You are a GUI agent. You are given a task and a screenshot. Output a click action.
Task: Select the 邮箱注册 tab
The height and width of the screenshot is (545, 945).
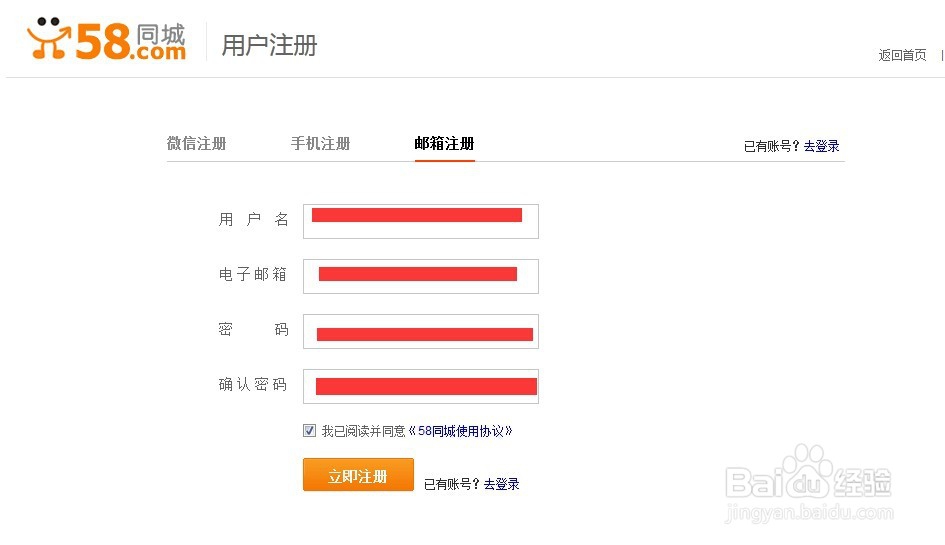pyautogui.click(x=445, y=143)
